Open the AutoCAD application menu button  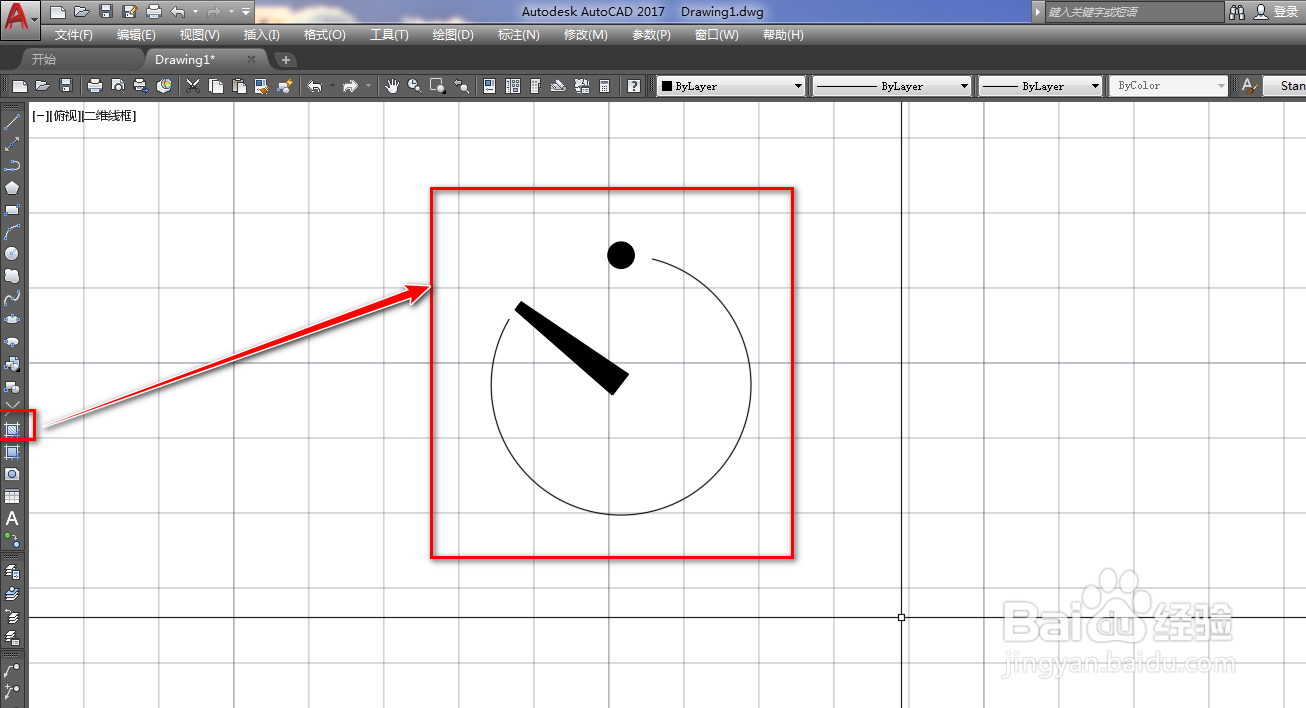coord(21,18)
